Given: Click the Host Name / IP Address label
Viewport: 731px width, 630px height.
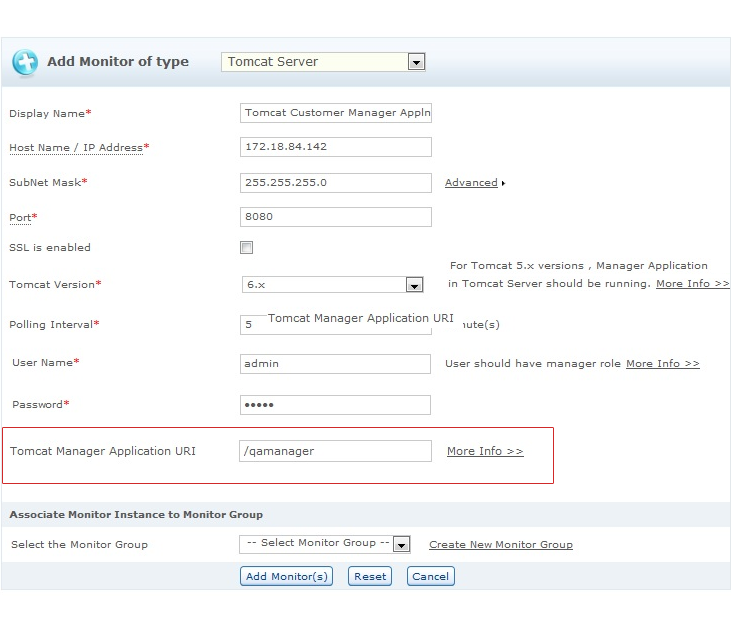Looking at the screenshot, I should (x=76, y=148).
